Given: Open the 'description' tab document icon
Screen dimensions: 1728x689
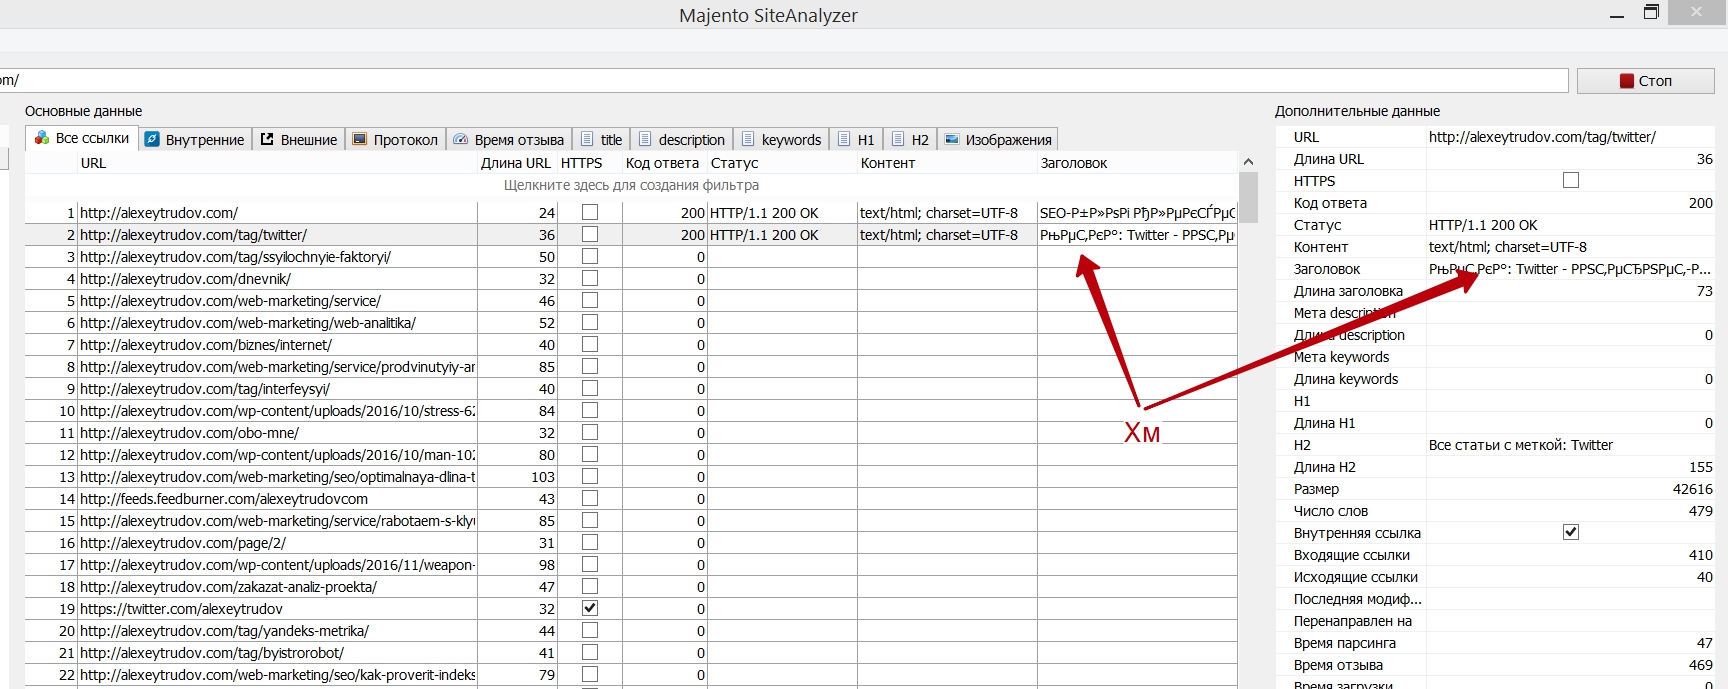Looking at the screenshot, I should (645, 139).
